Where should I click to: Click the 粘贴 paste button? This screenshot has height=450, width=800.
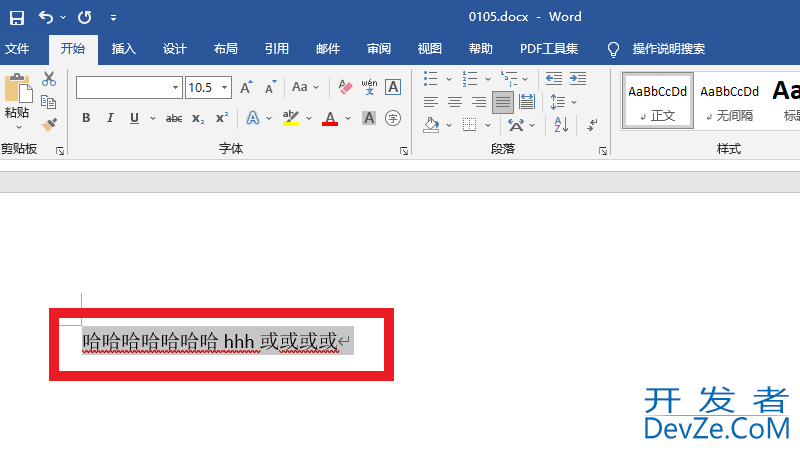[17, 96]
